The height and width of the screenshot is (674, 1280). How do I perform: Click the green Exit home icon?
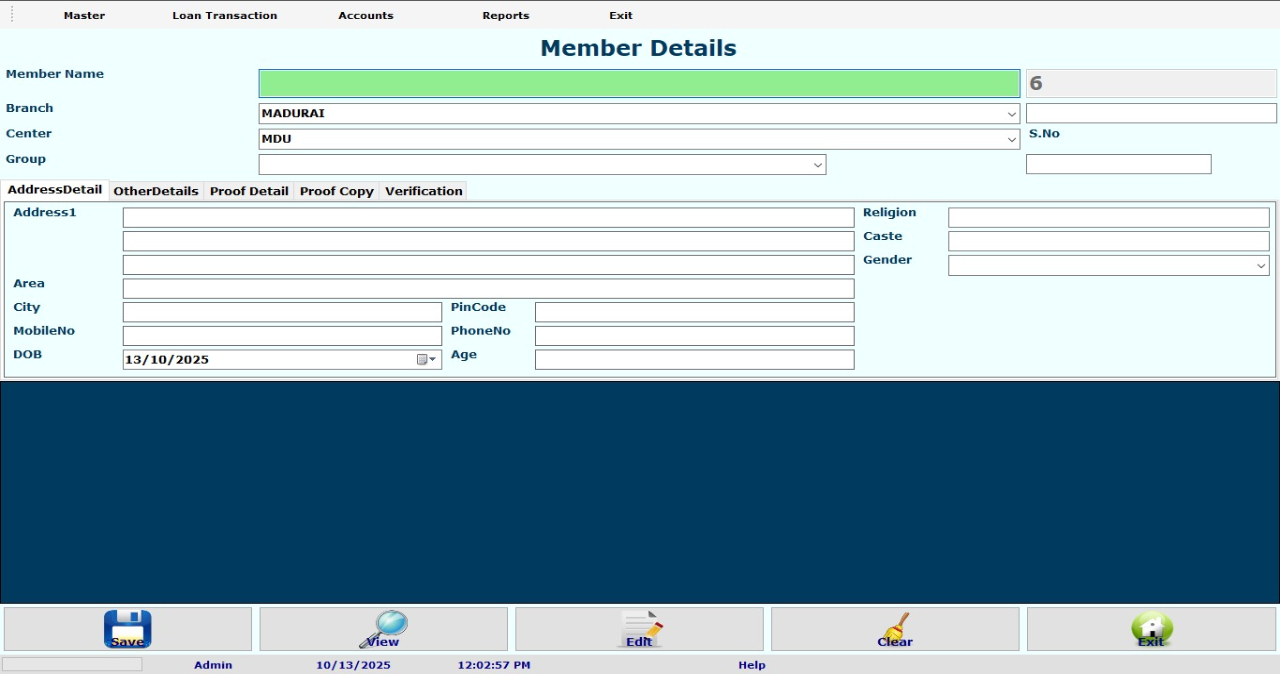pos(1151,629)
